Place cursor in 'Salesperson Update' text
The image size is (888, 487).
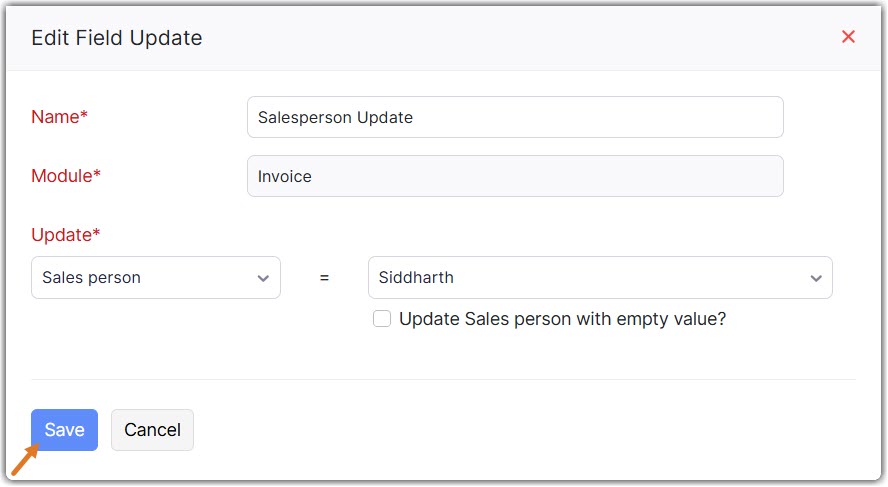335,117
